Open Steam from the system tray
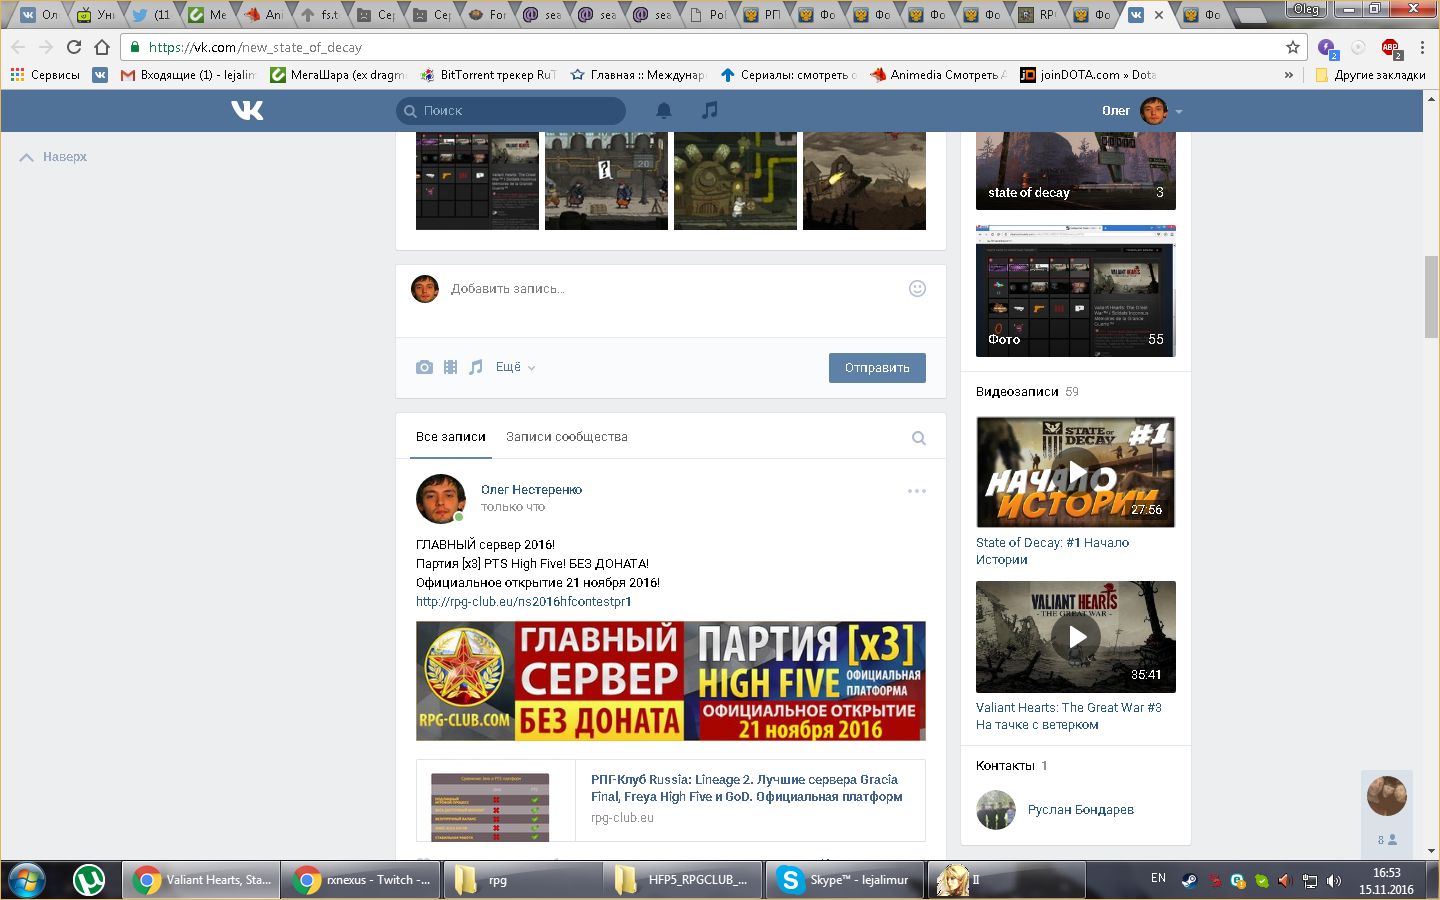The image size is (1440, 900). pyautogui.click(x=1190, y=881)
